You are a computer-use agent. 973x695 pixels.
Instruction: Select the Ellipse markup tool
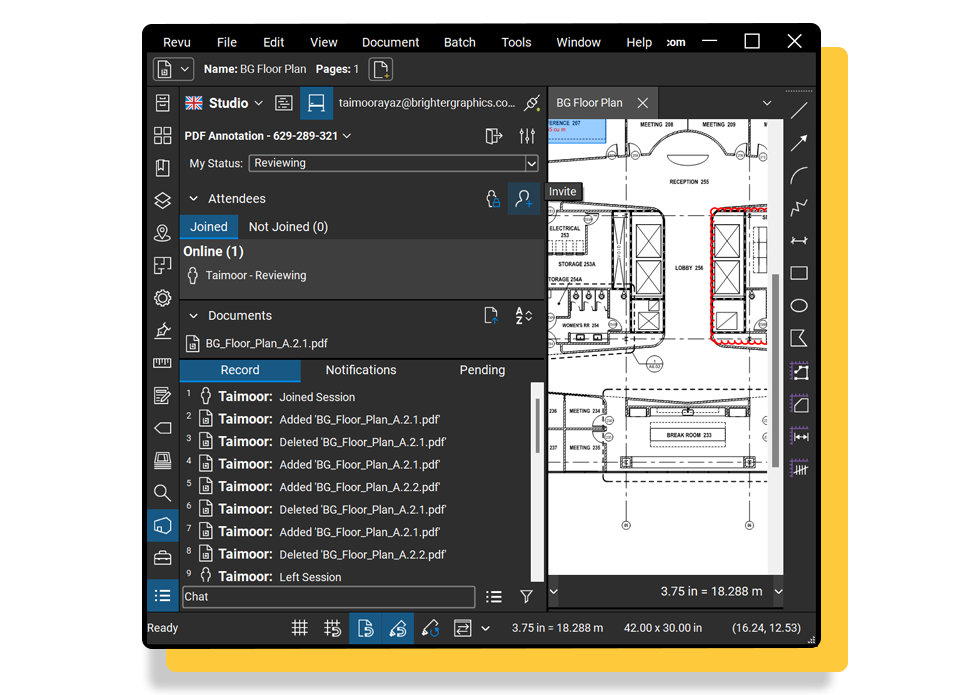pyautogui.click(x=799, y=305)
